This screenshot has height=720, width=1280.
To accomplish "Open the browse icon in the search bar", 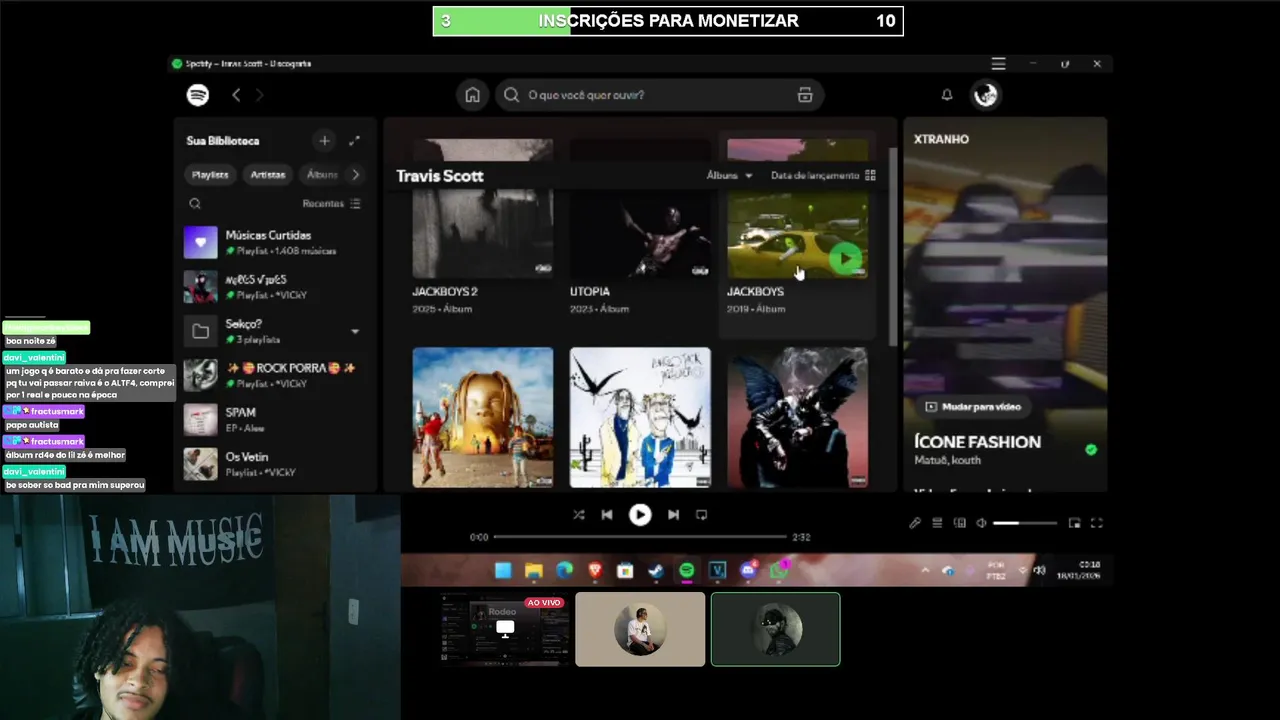I will pyautogui.click(x=805, y=95).
